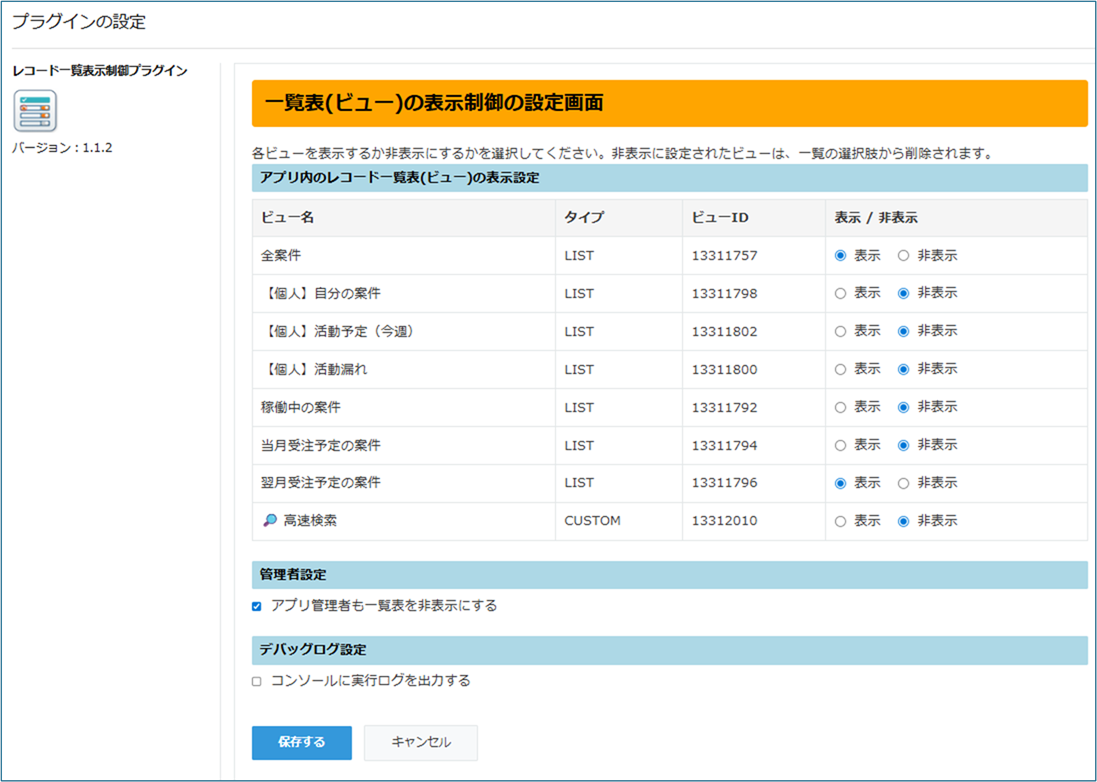Select 非表示 for the 全案件 view
This screenshot has width=1097, height=782.
904,256
